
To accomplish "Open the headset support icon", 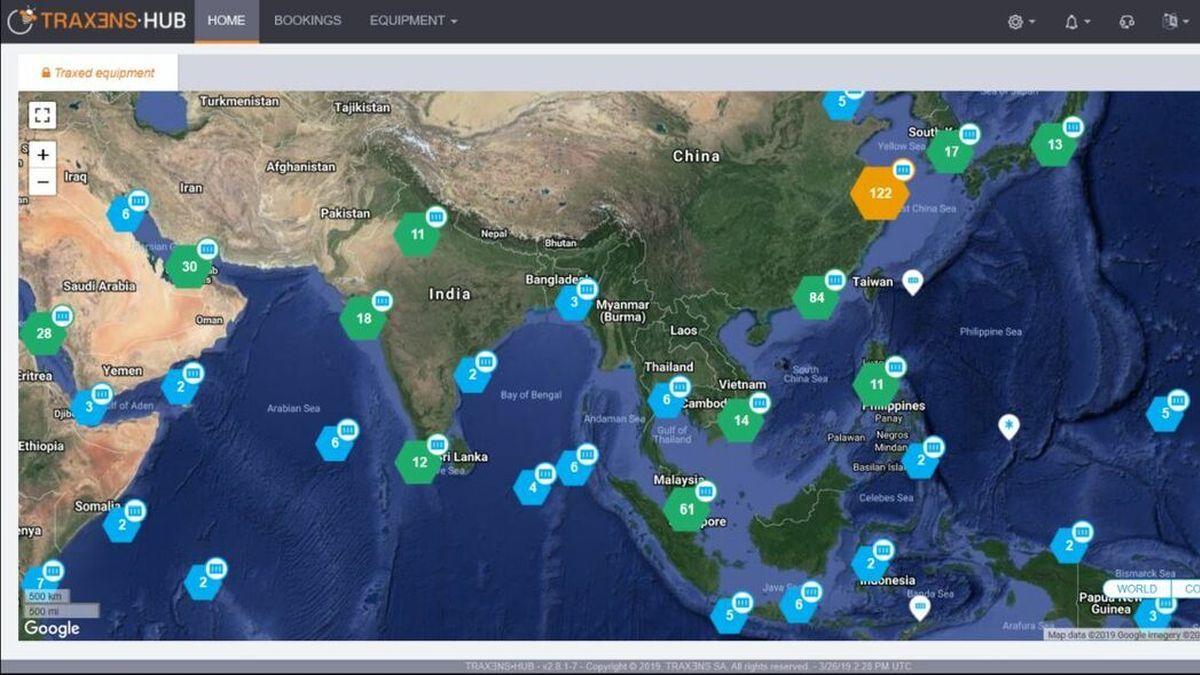I will 1128,21.
